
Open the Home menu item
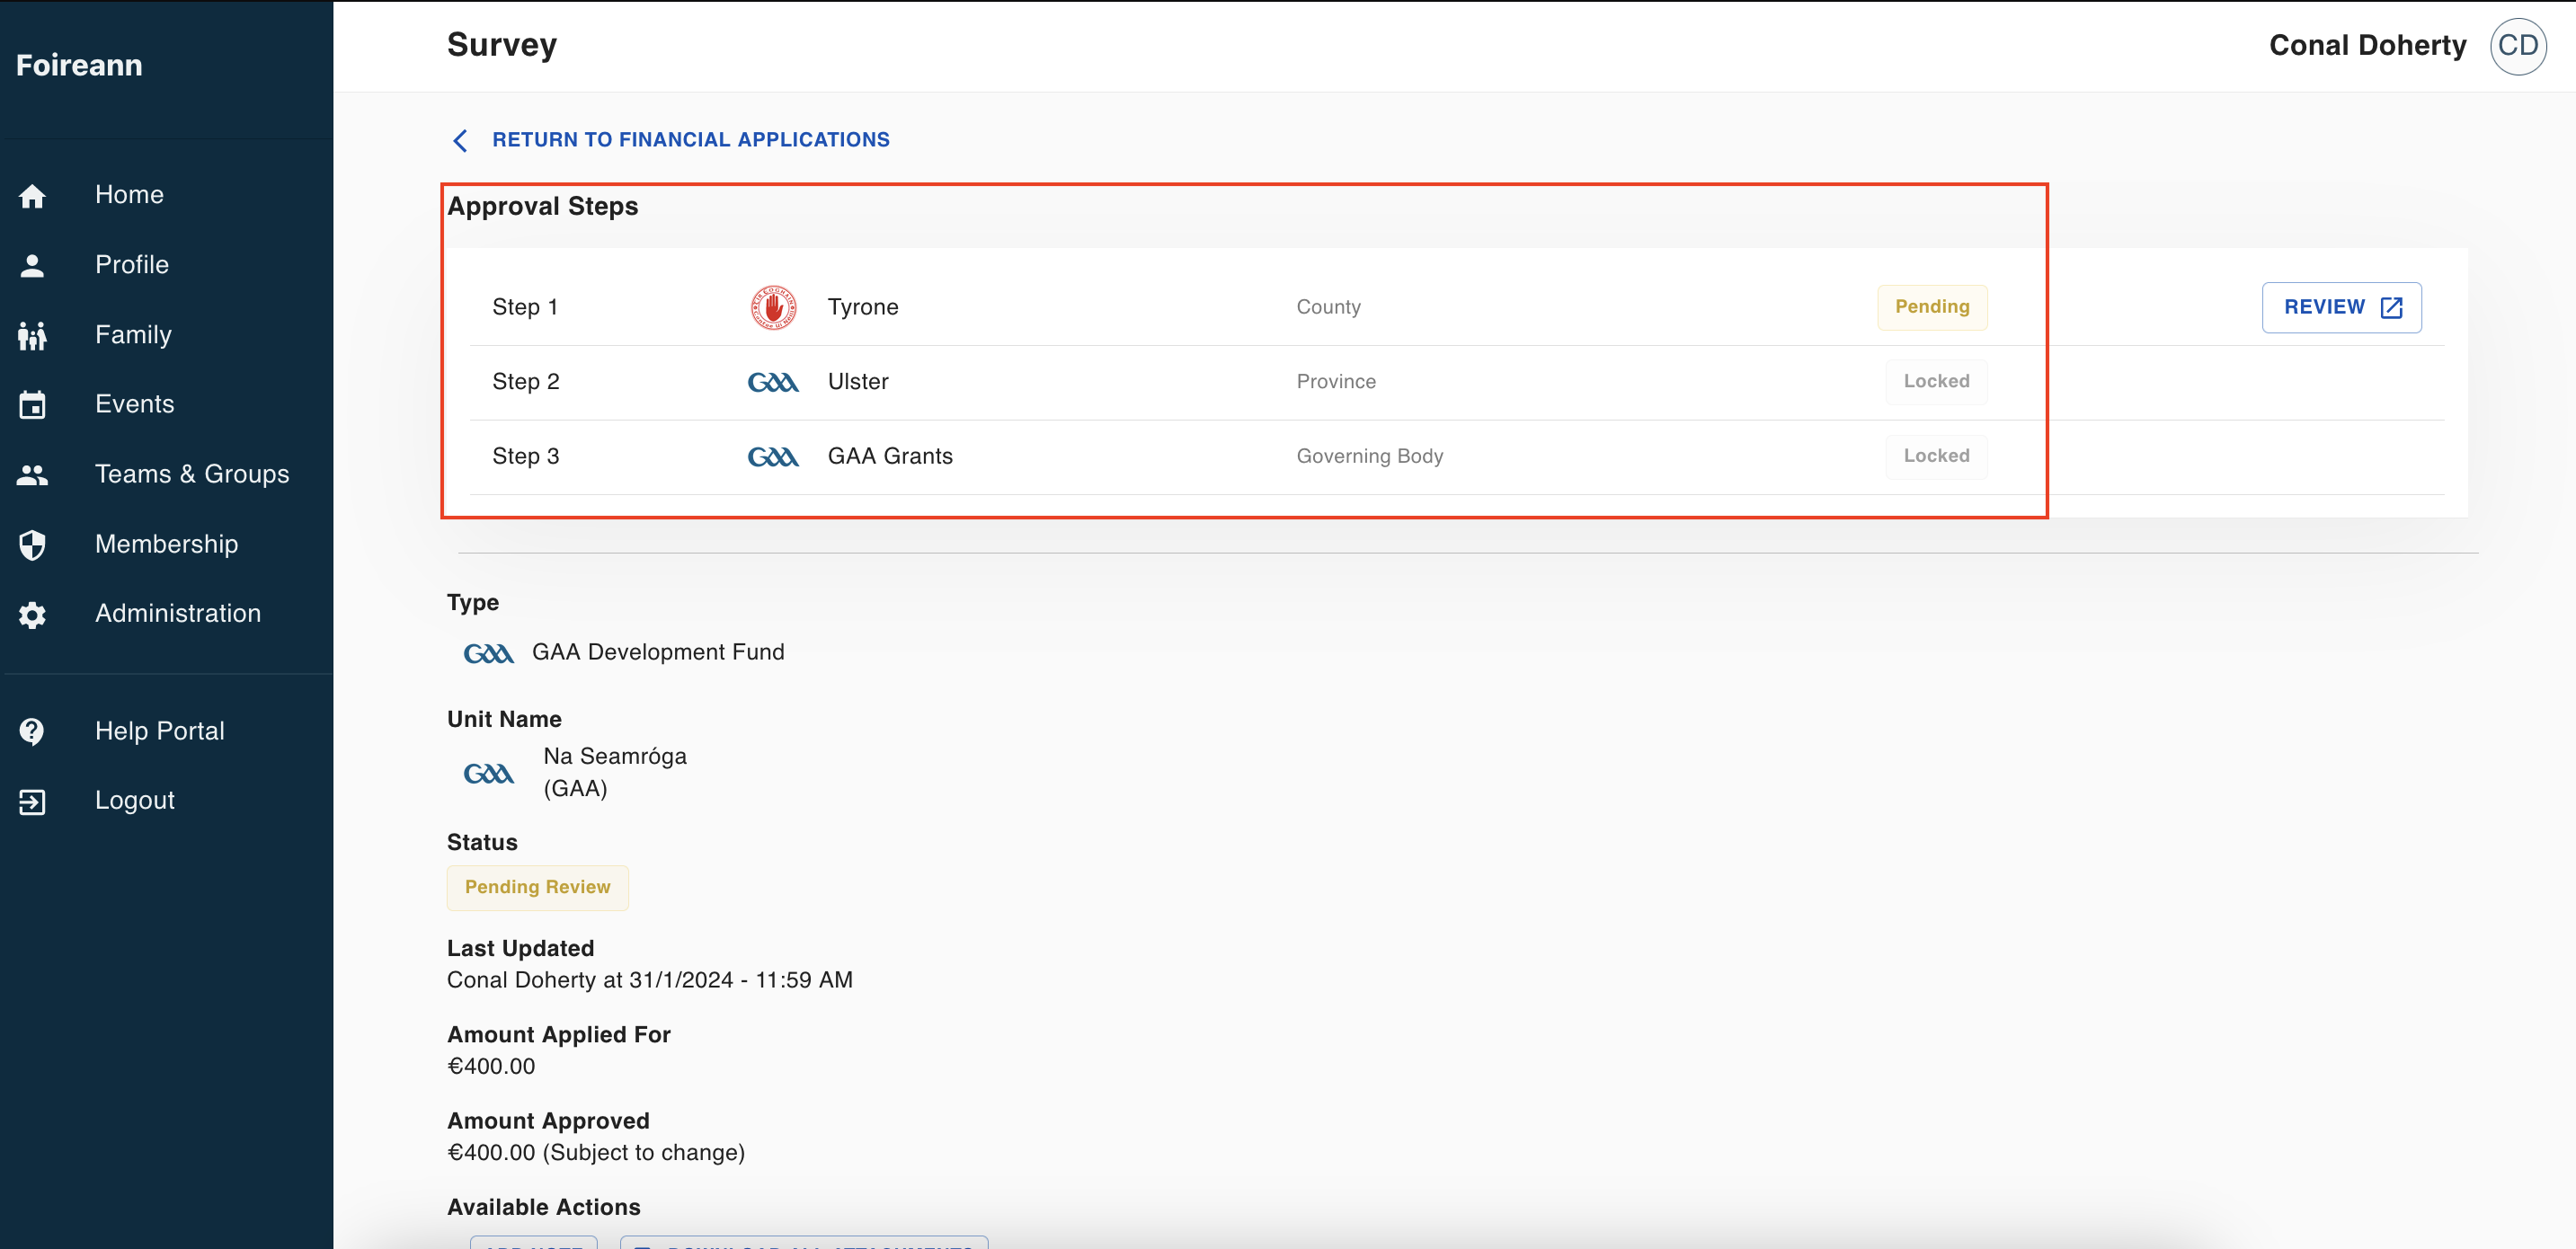pyautogui.click(x=129, y=195)
